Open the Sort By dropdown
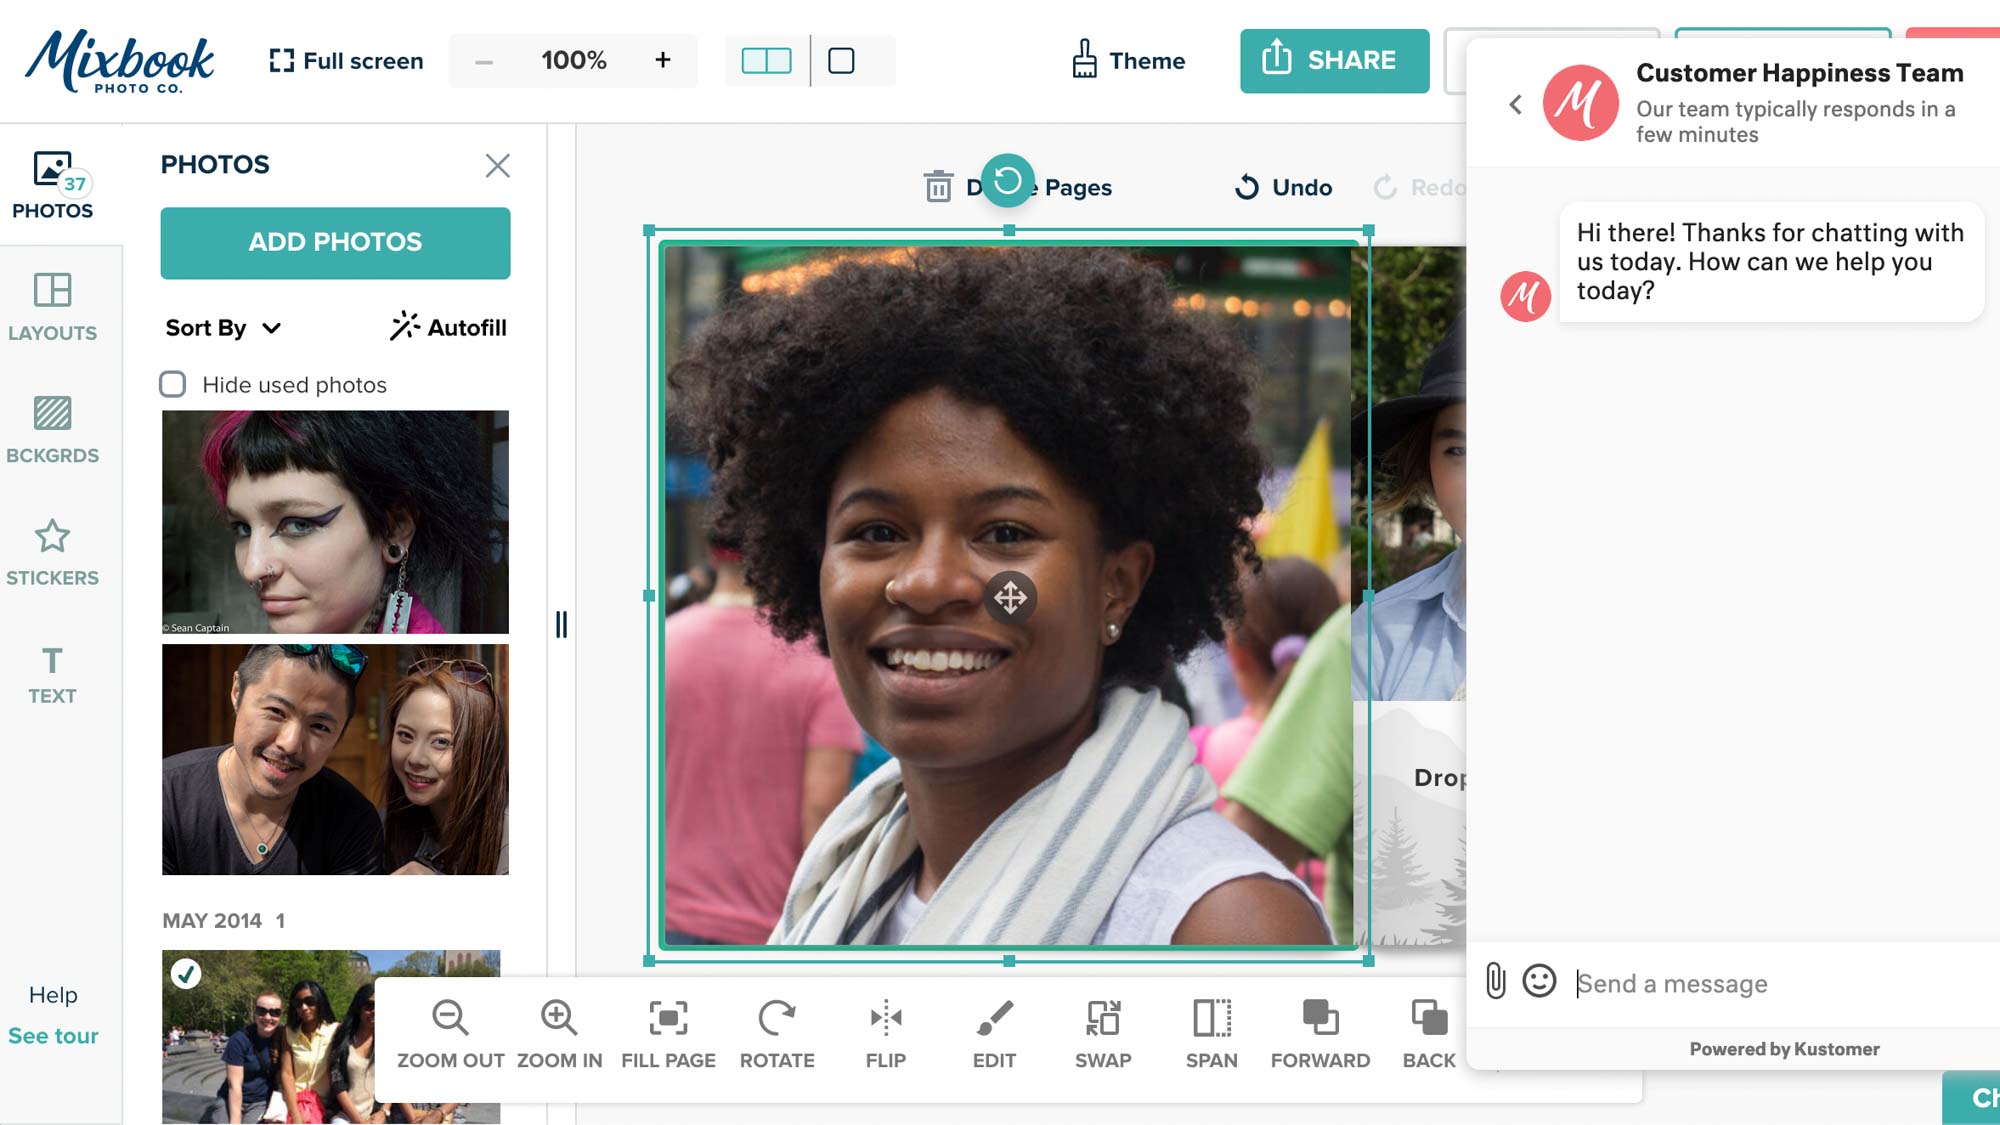Viewport: 2000px width, 1125px height. 222,327
